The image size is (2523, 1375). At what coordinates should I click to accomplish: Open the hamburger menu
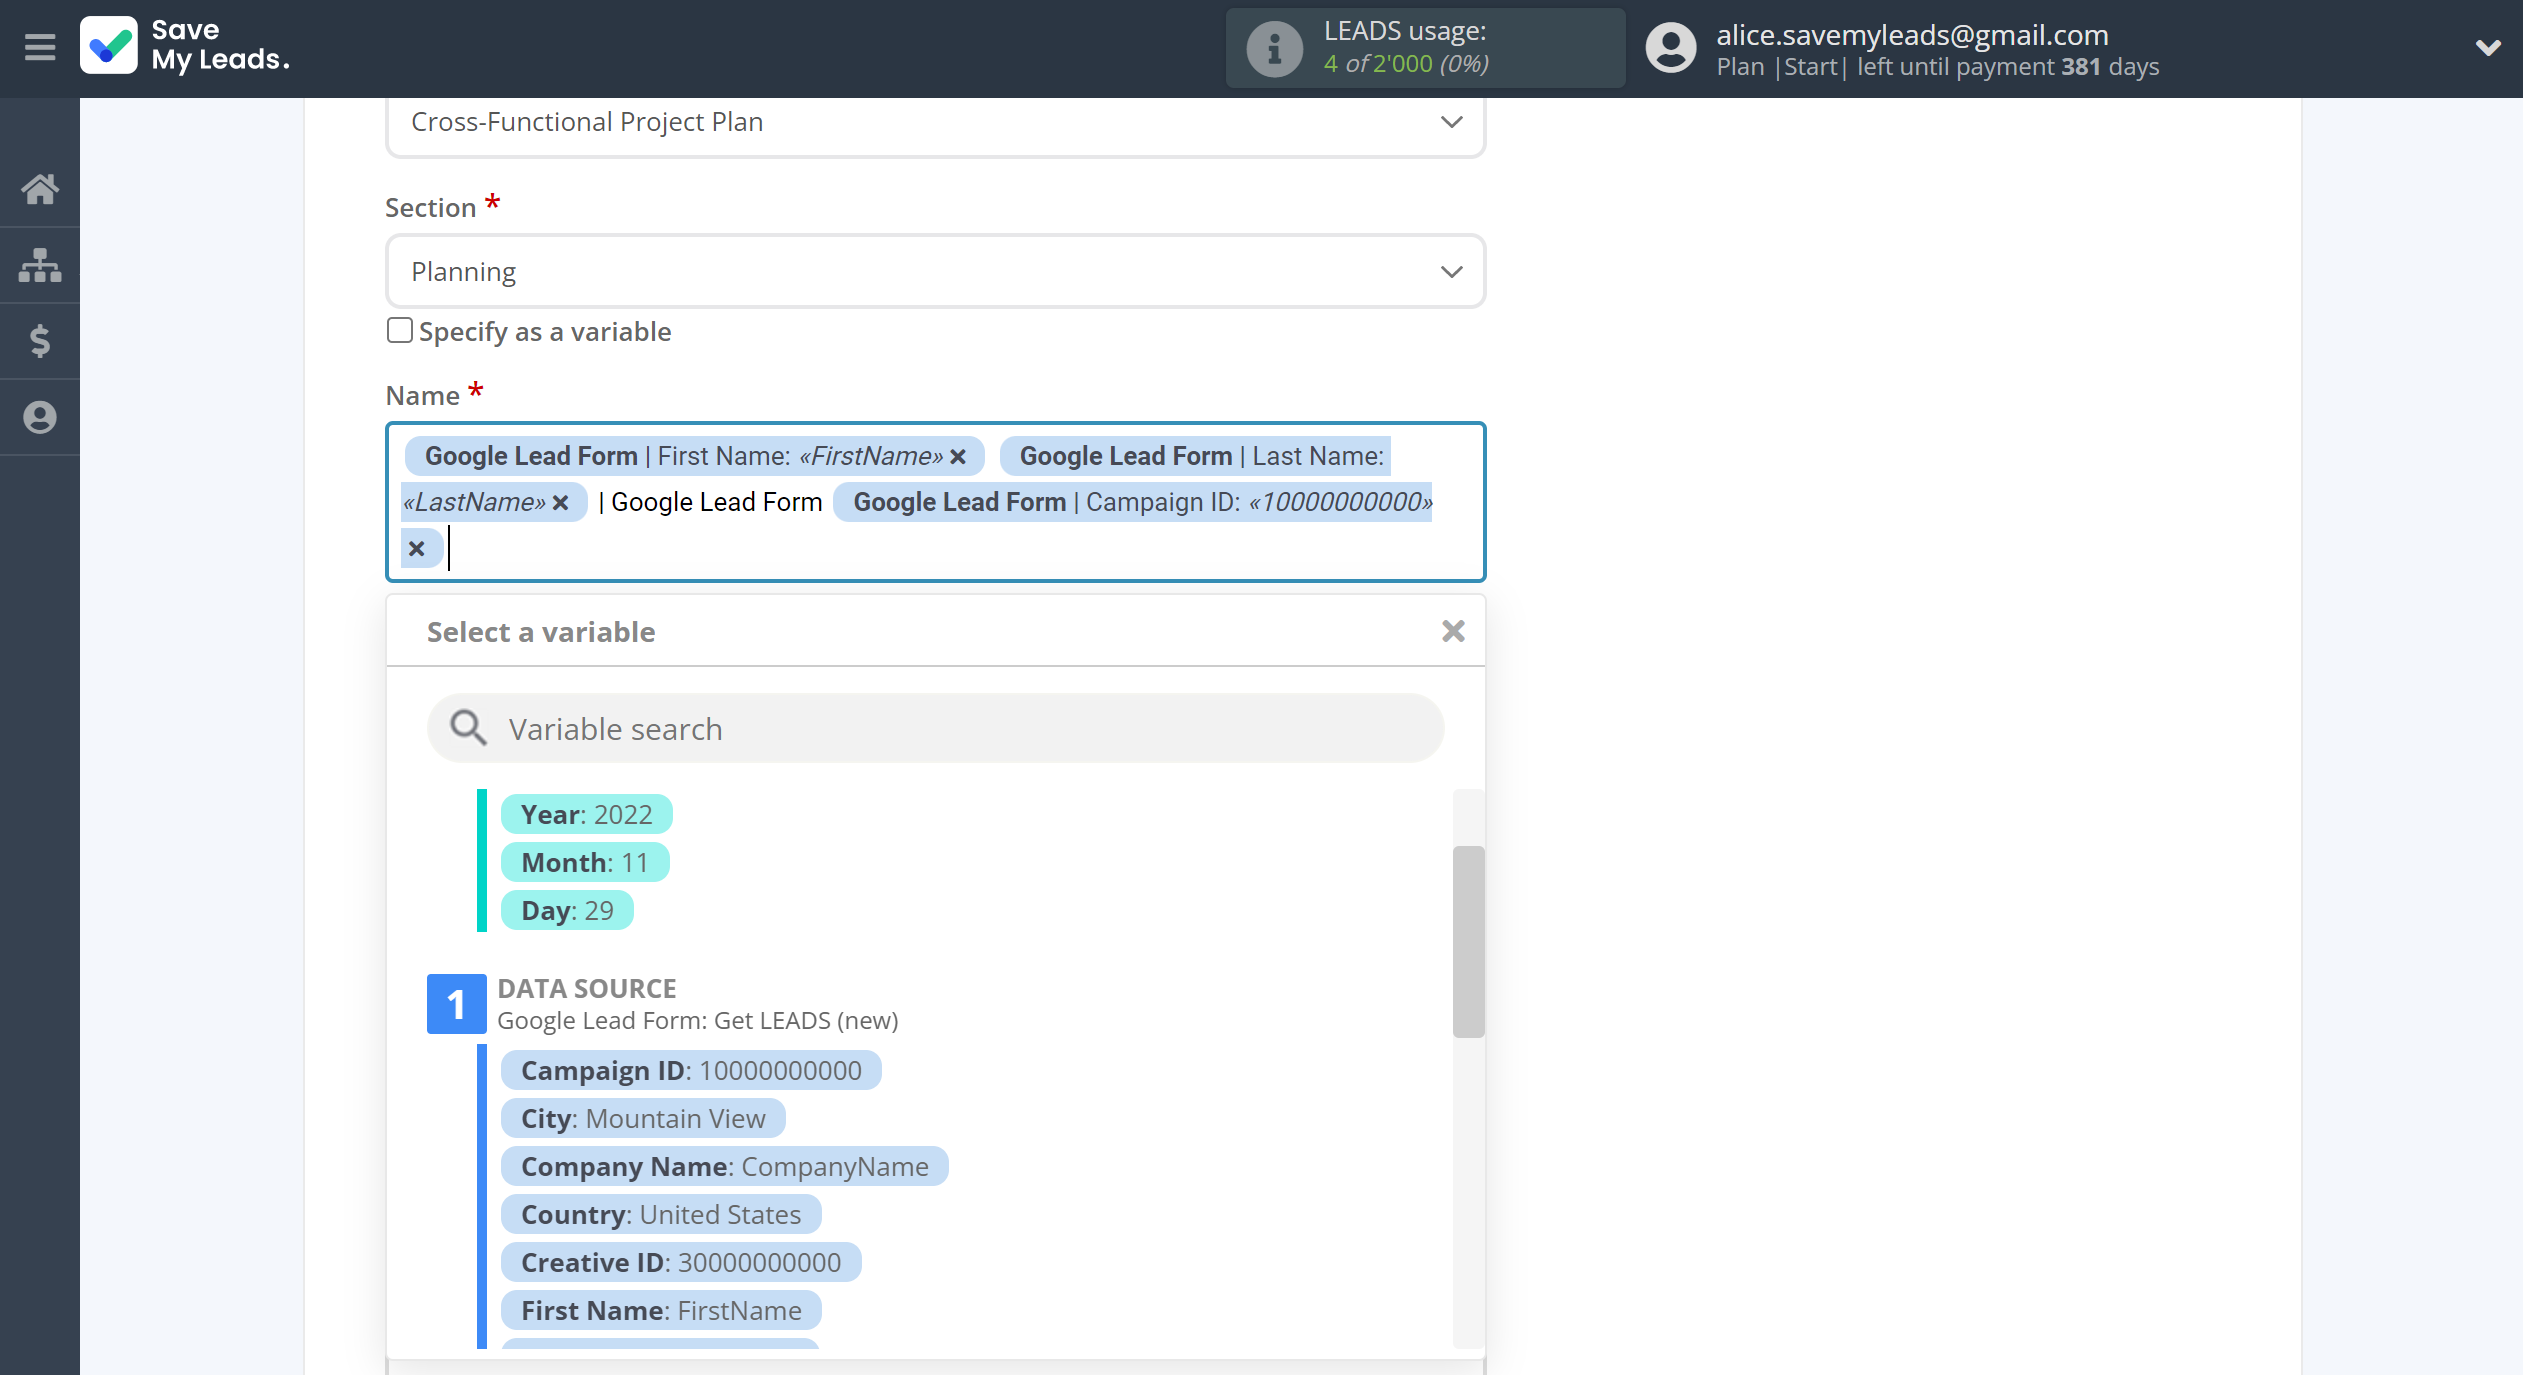pos(40,47)
